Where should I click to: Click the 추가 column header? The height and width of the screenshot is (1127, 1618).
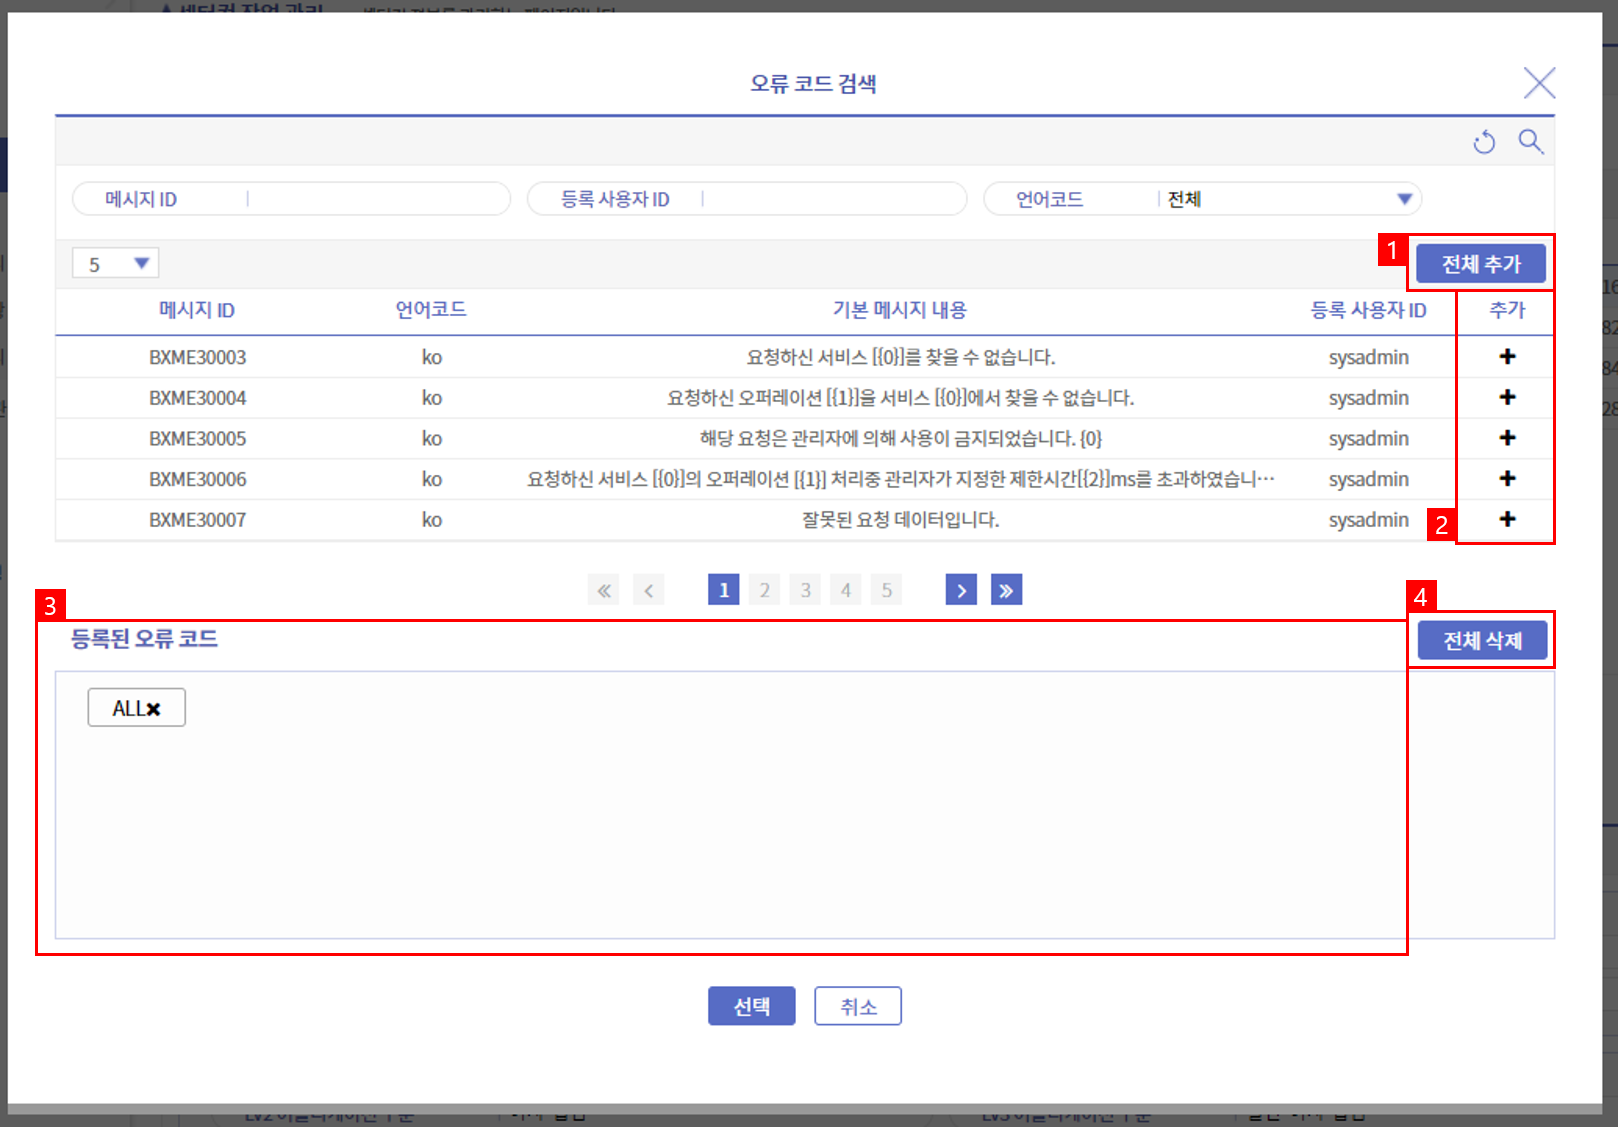[1507, 310]
